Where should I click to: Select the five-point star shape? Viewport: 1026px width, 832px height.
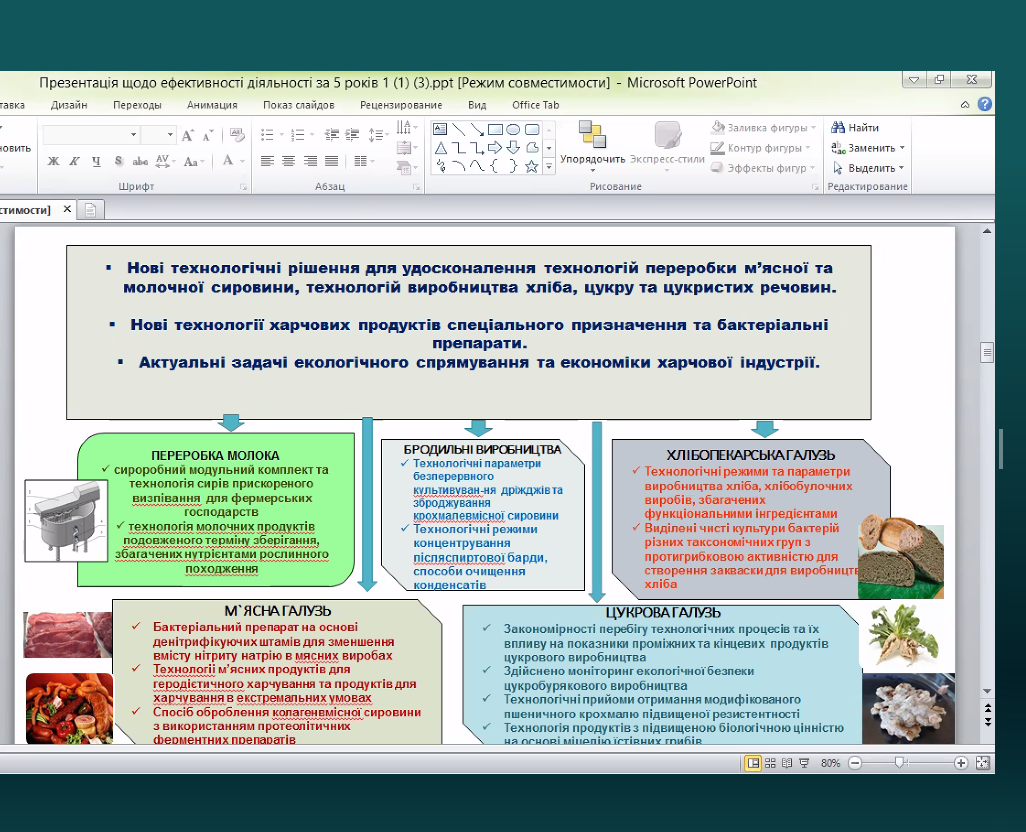point(531,166)
